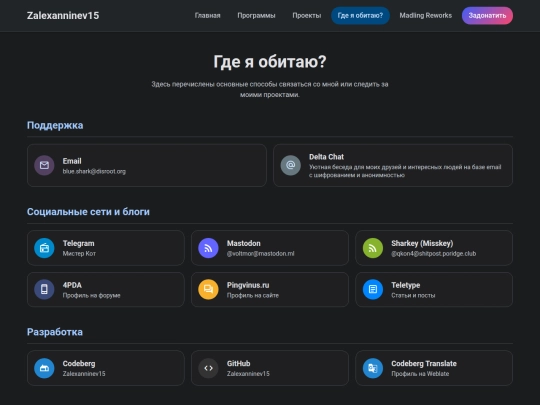Click the Где я обитаю? page title
Image resolution: width=540 pixels, height=405 pixels.
[270, 62]
